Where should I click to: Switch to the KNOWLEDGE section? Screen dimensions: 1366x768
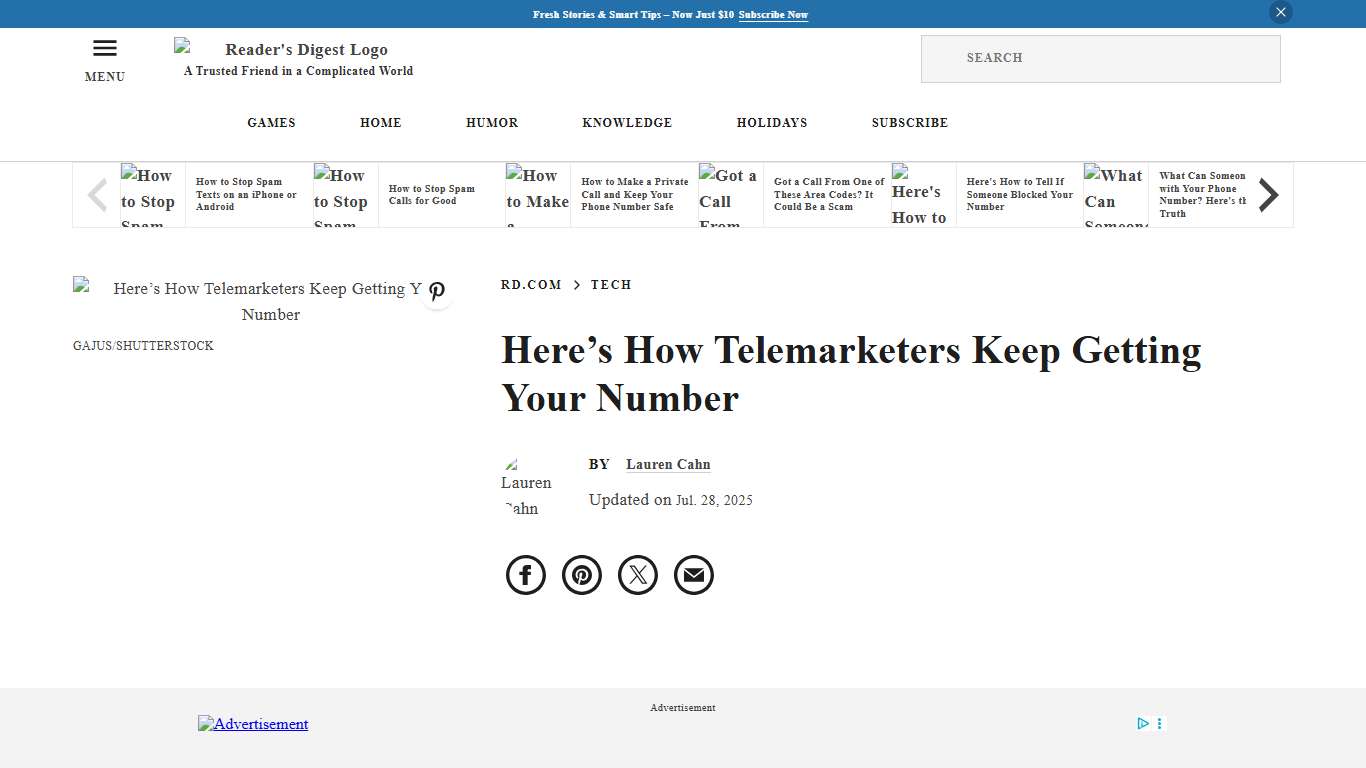pyautogui.click(x=627, y=123)
